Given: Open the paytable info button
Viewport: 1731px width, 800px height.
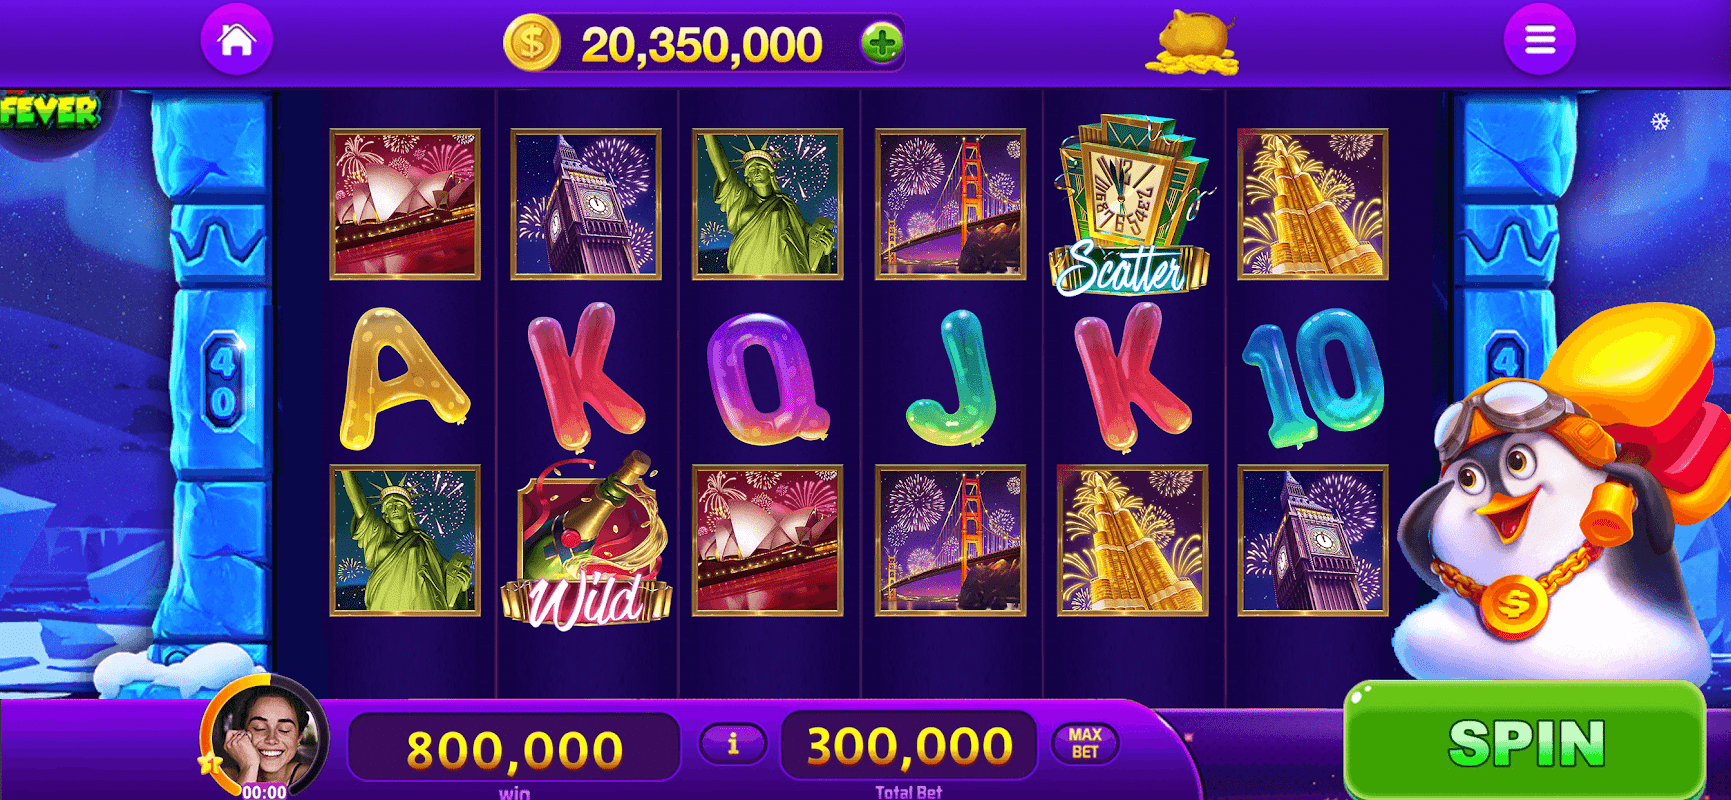Looking at the screenshot, I should pyautogui.click(x=733, y=744).
